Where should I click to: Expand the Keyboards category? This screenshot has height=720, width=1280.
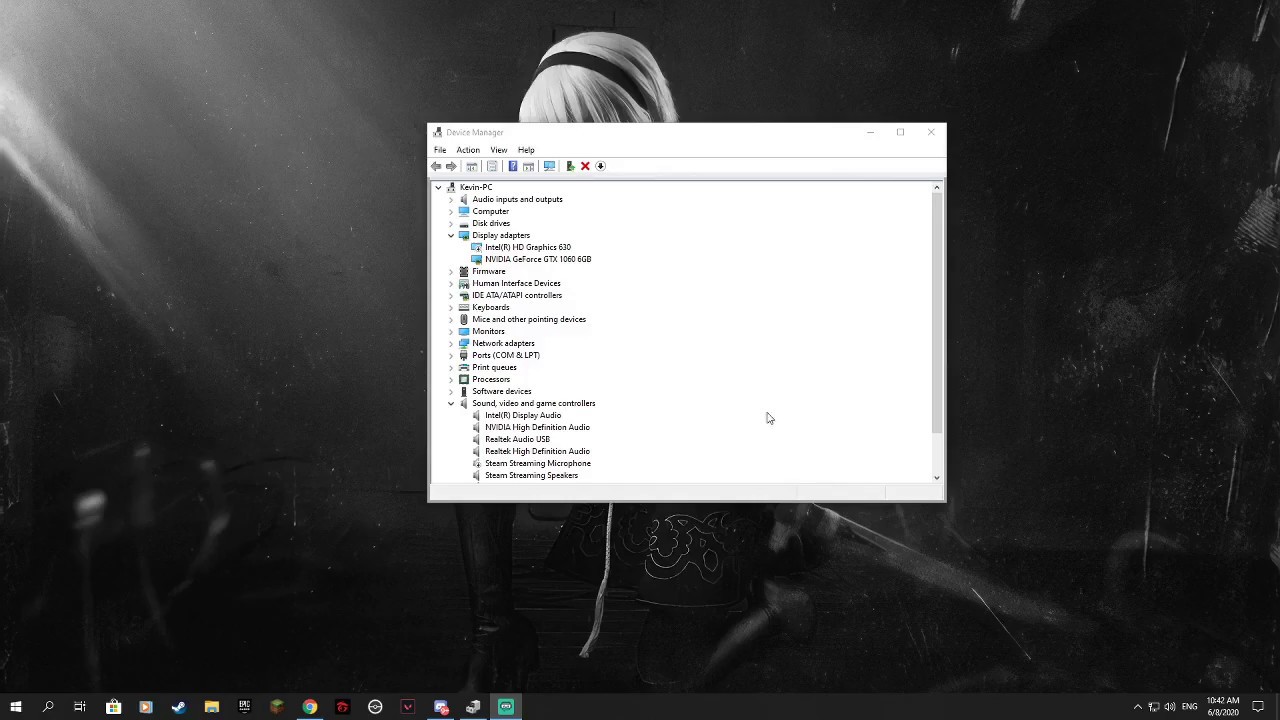tap(450, 307)
